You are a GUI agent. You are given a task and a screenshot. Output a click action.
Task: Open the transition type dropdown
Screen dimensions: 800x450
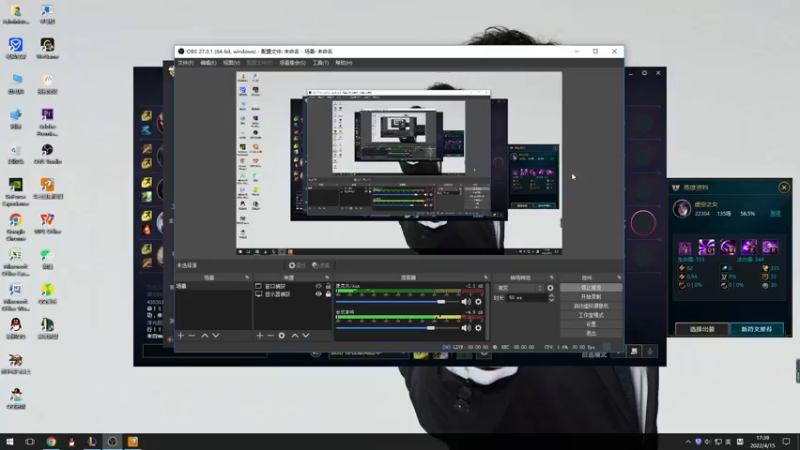pos(519,288)
